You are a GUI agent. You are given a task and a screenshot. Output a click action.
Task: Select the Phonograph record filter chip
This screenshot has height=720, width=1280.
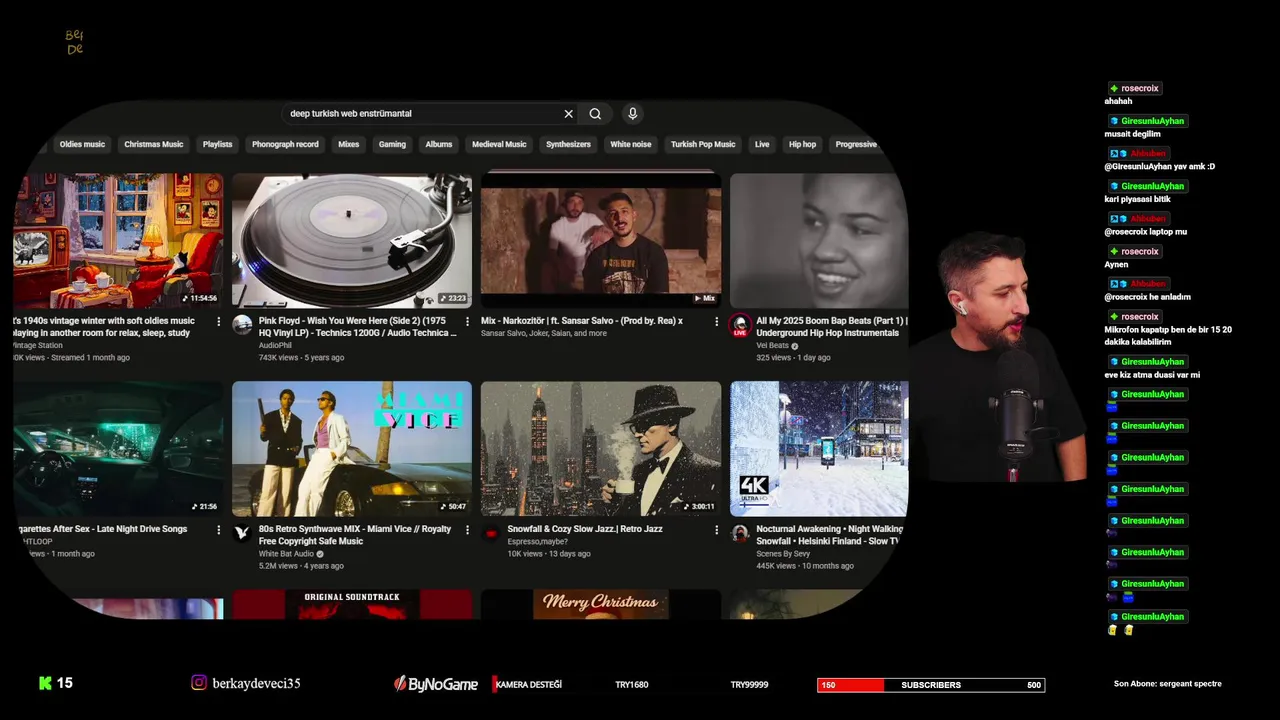point(285,144)
